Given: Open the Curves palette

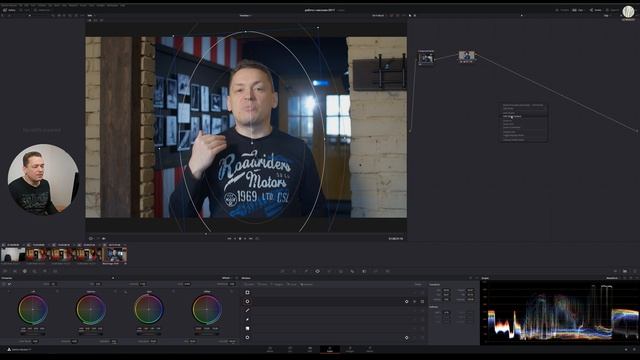Looking at the screenshot, I should point(282,271).
